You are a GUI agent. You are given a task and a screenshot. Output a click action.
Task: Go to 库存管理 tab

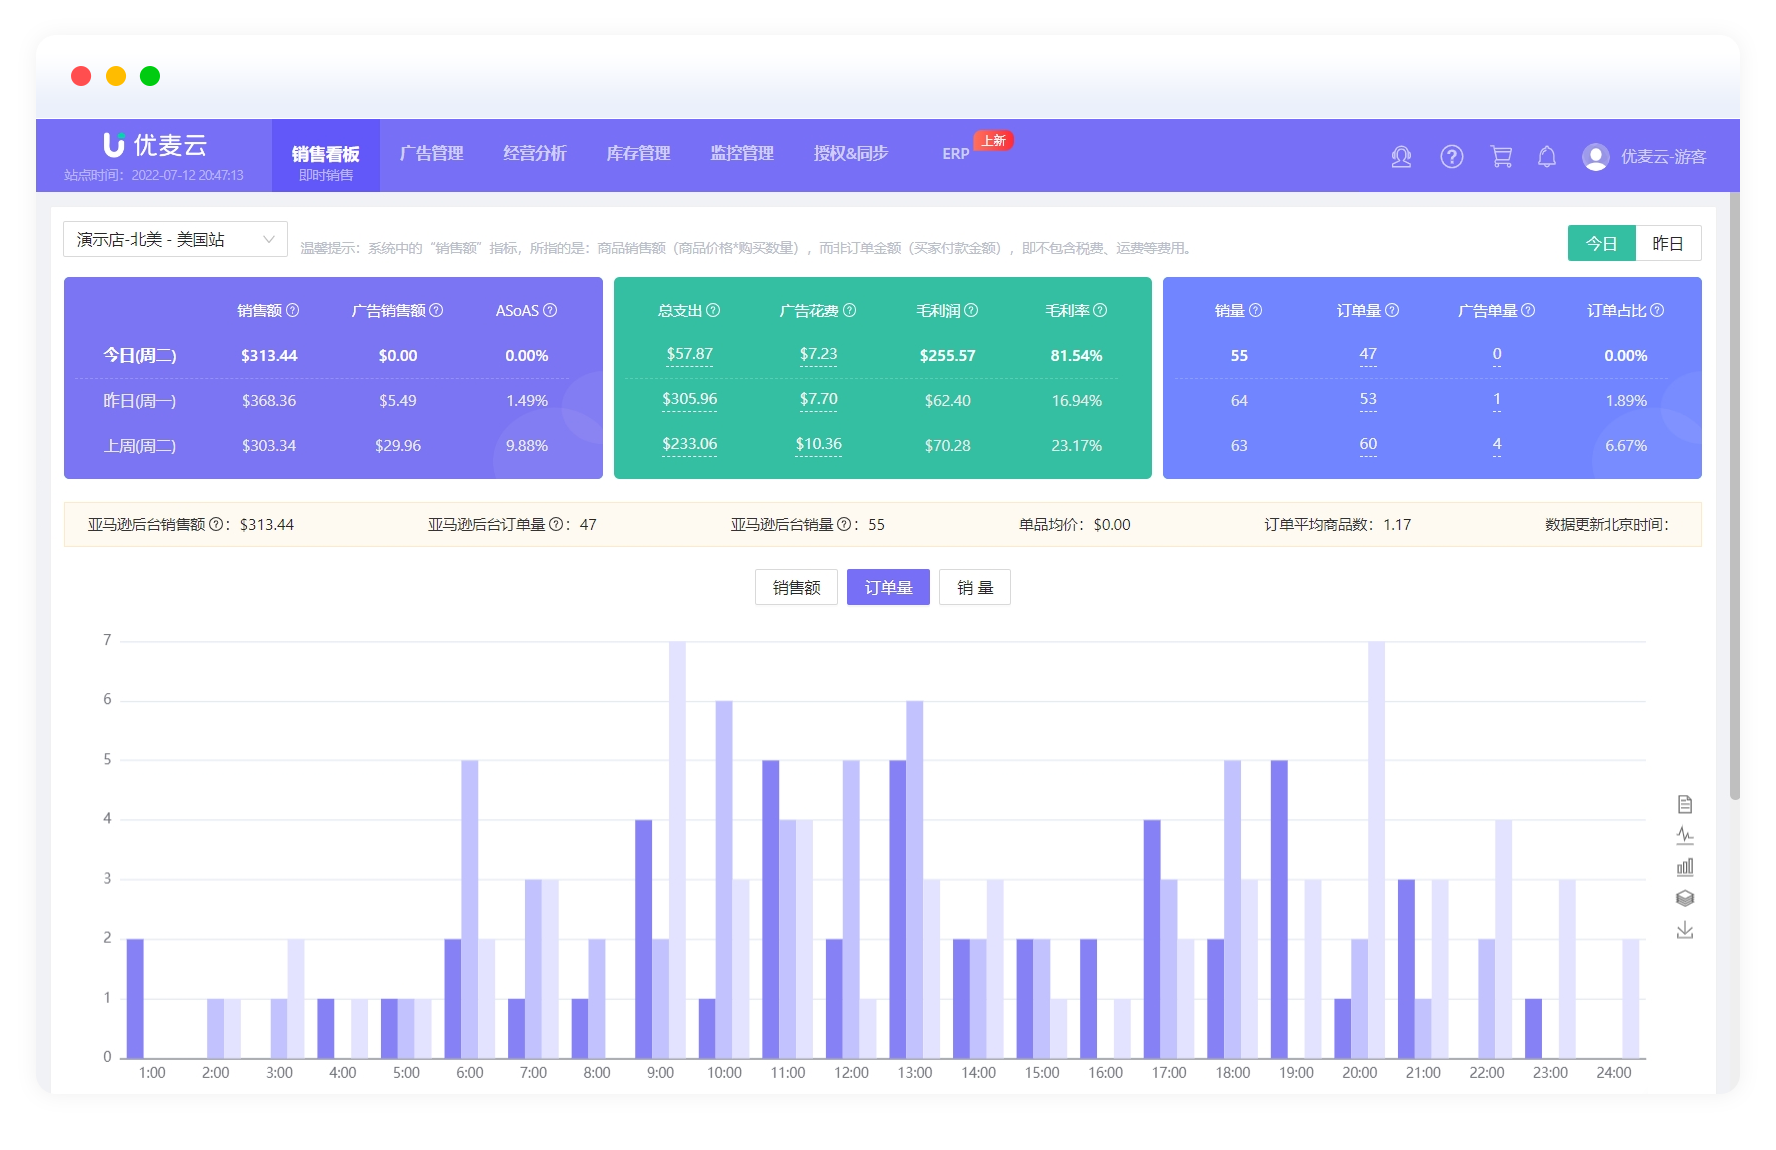click(x=638, y=154)
